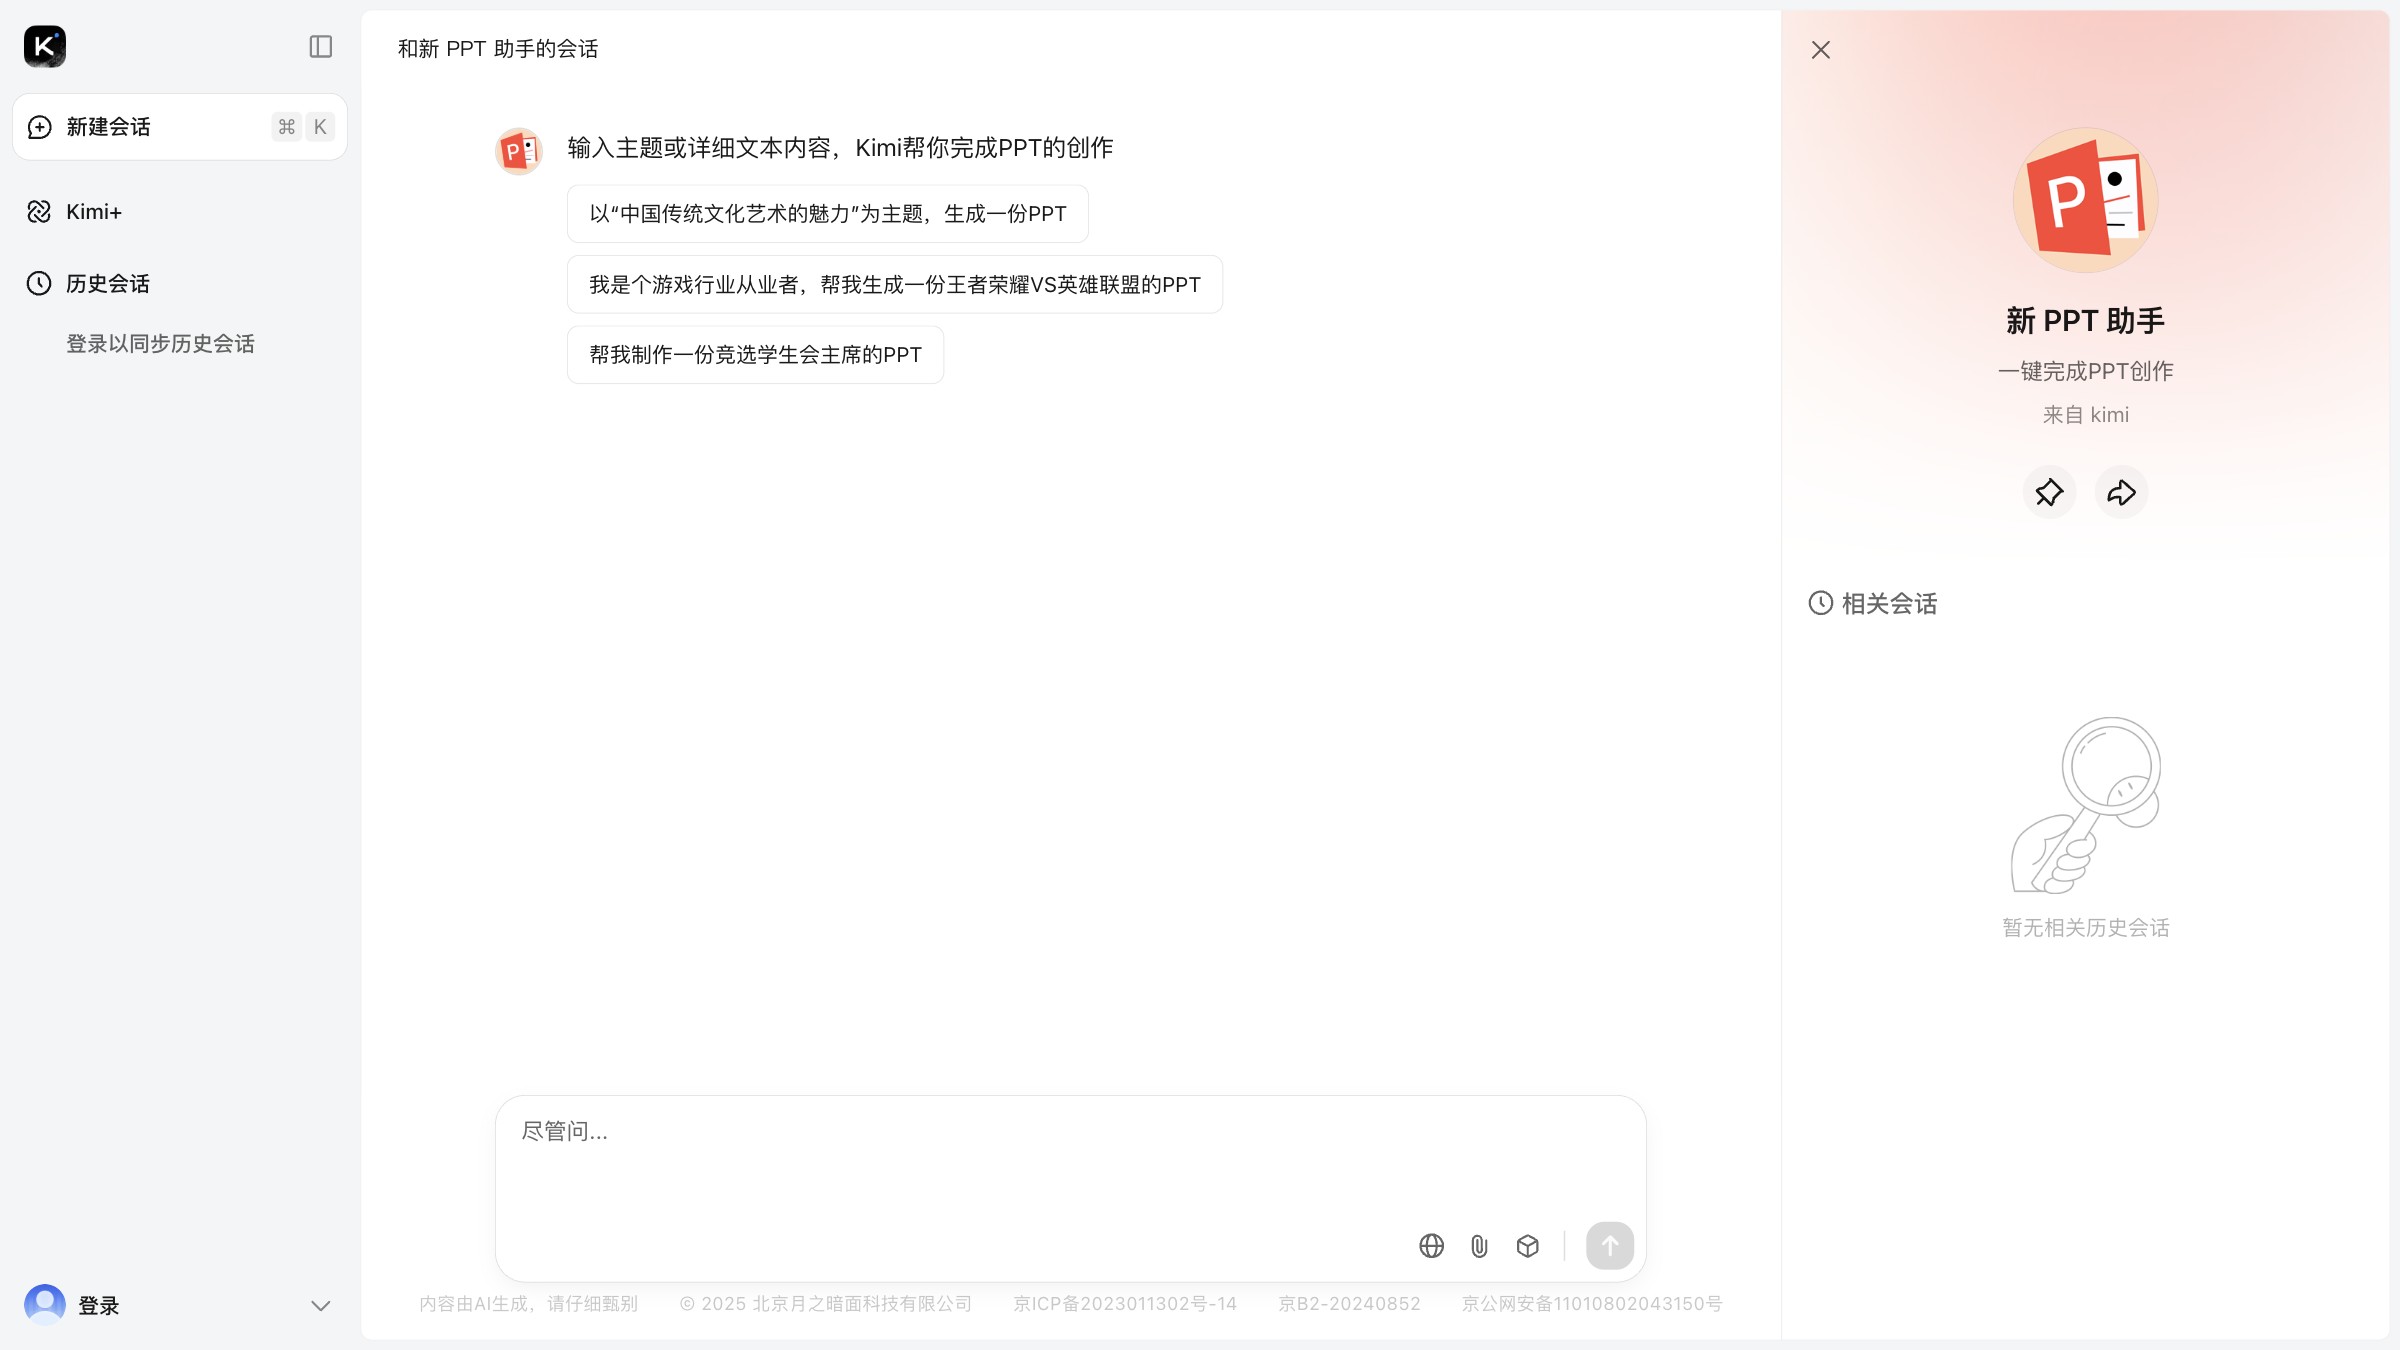Click 登录以同步历史会话 link
The height and width of the screenshot is (1350, 2400).
pos(160,343)
